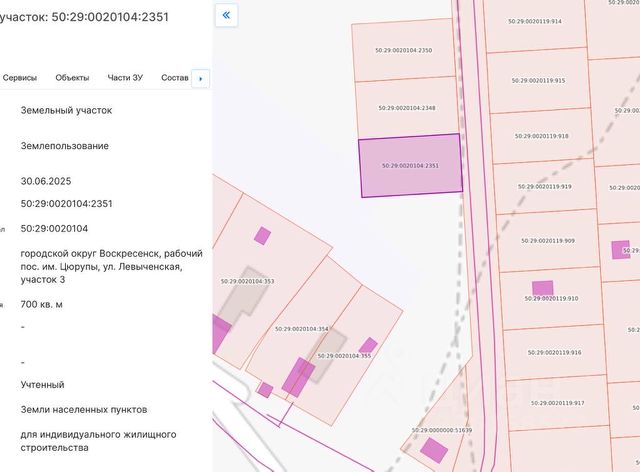Click the purple building in parcel 50:29:0020119:910
The height and width of the screenshot is (472, 640).
click(x=542, y=287)
